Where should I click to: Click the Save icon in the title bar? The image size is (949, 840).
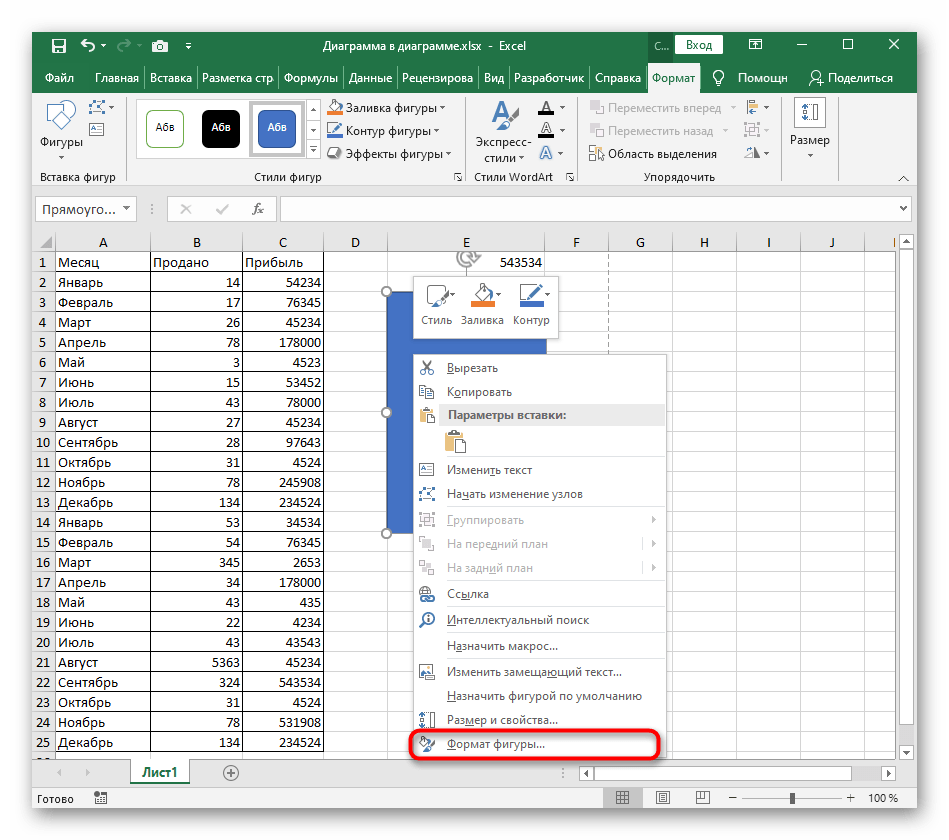(x=58, y=45)
